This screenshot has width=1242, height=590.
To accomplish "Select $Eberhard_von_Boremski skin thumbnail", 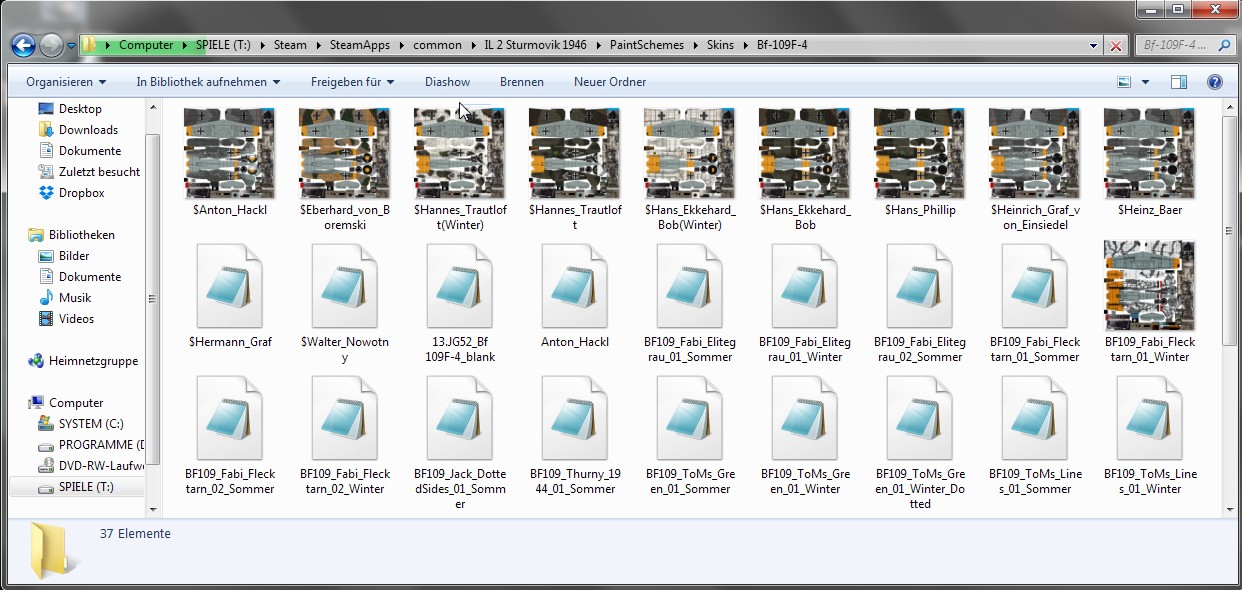I will click(x=345, y=154).
